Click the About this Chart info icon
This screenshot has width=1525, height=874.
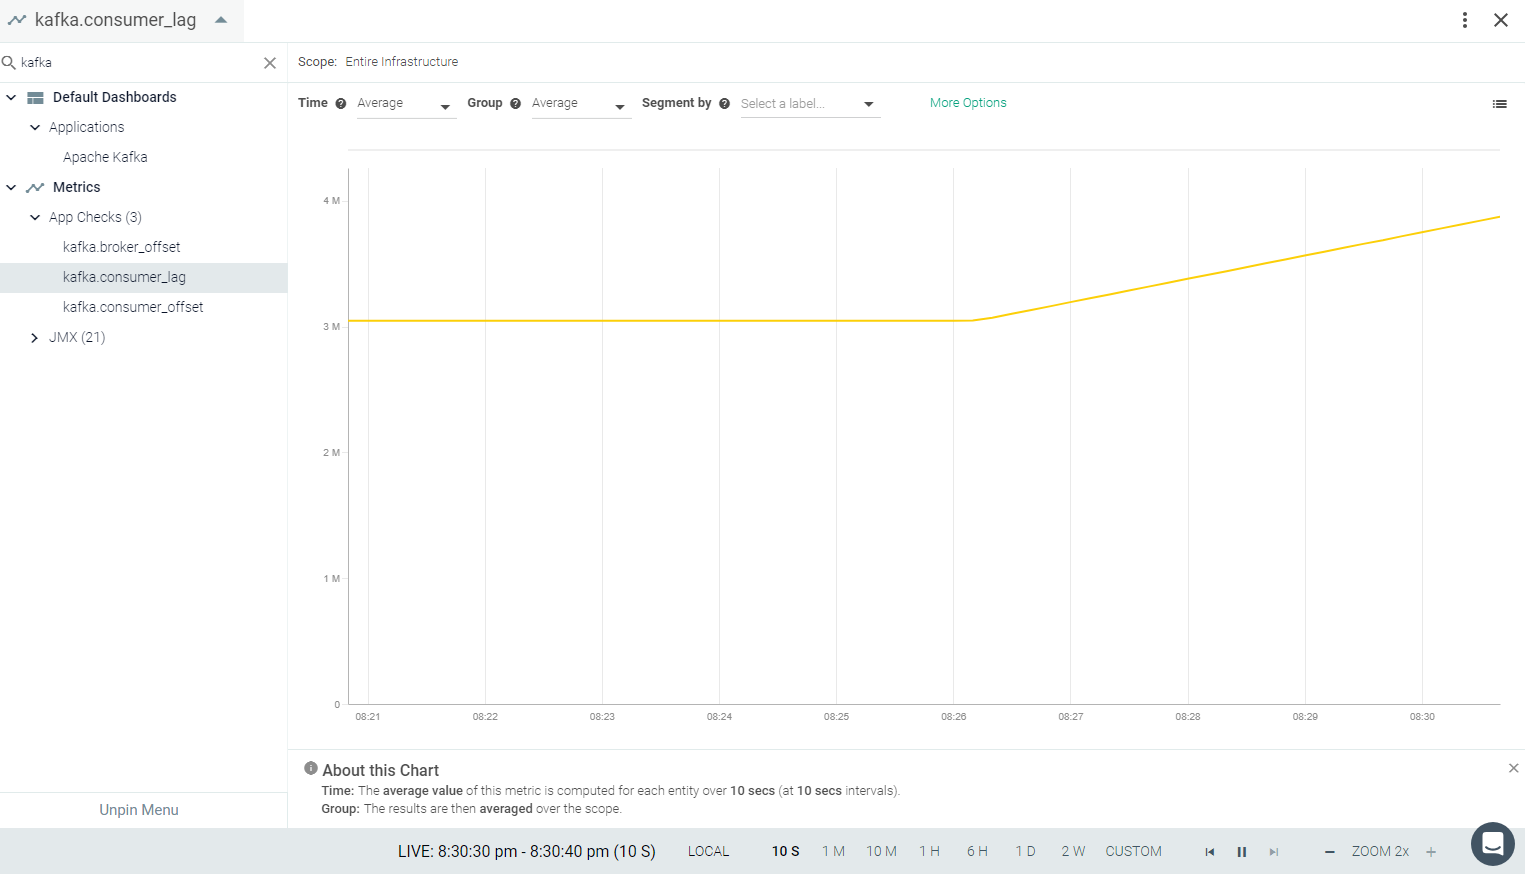pos(311,769)
